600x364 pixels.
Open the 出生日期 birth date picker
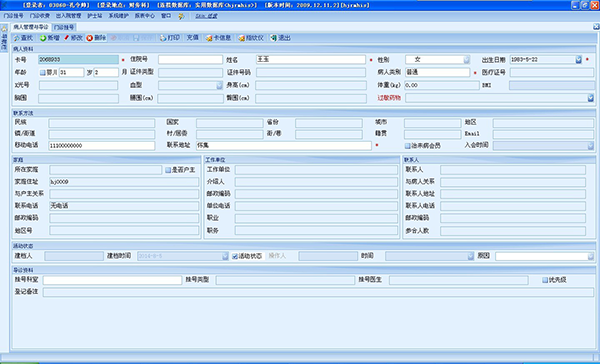(578, 60)
